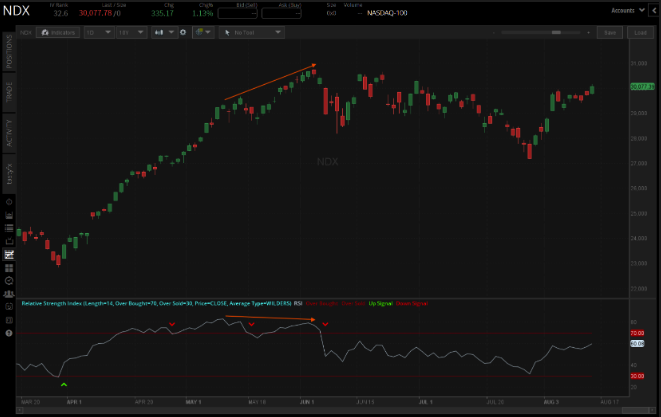Click the Bid (Sell) price field
The image size is (661, 417).
click(x=238, y=13)
